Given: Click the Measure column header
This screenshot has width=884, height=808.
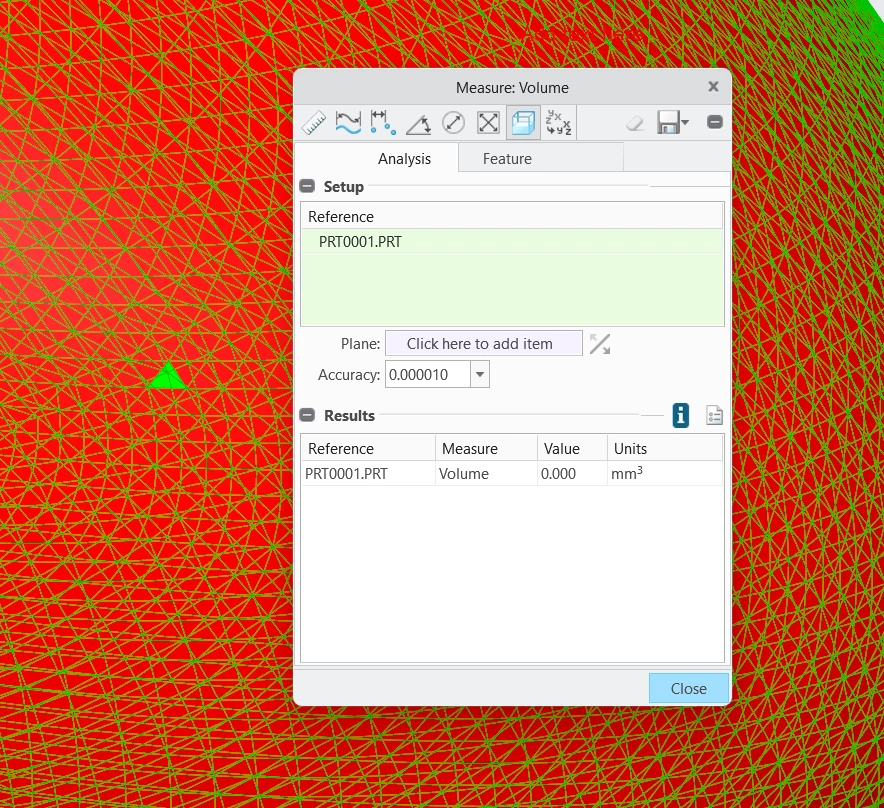Looking at the screenshot, I should [485, 449].
